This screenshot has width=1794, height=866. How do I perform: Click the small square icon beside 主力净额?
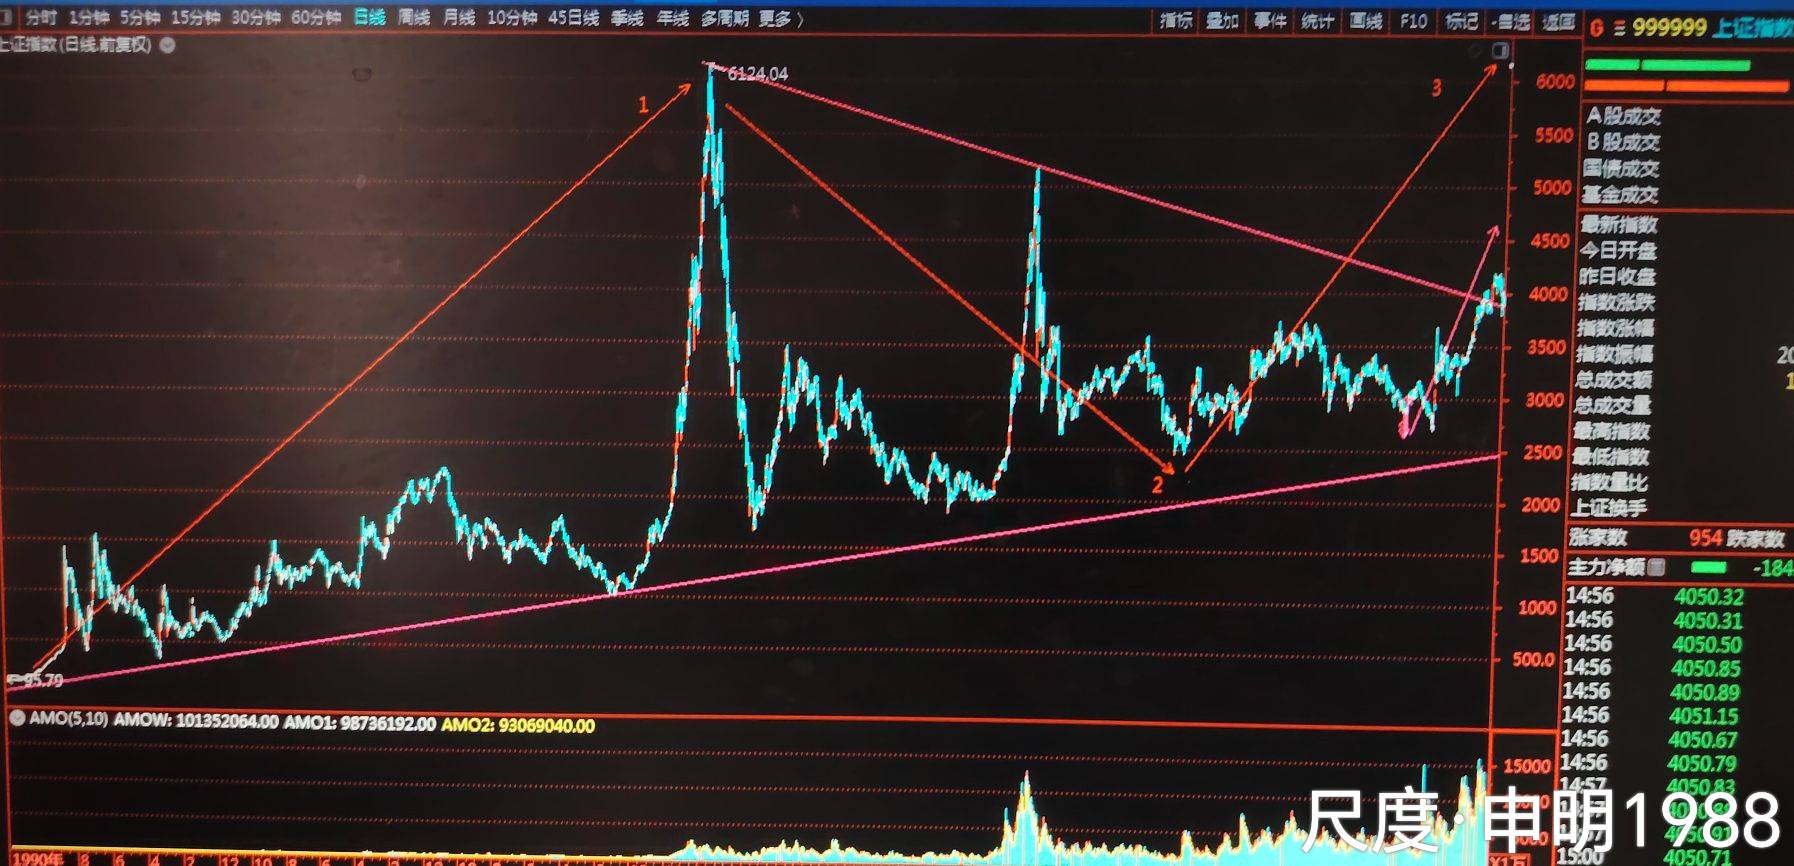[1657, 567]
